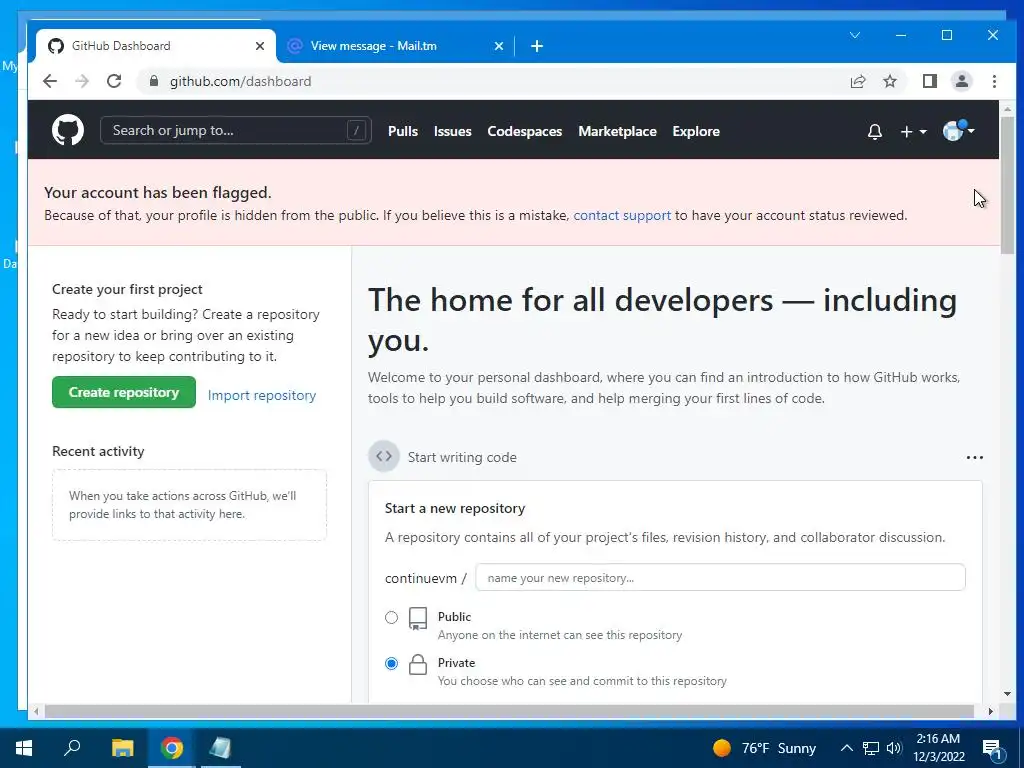Click the browser forward arrow
The height and width of the screenshot is (768, 1024).
pos(82,81)
